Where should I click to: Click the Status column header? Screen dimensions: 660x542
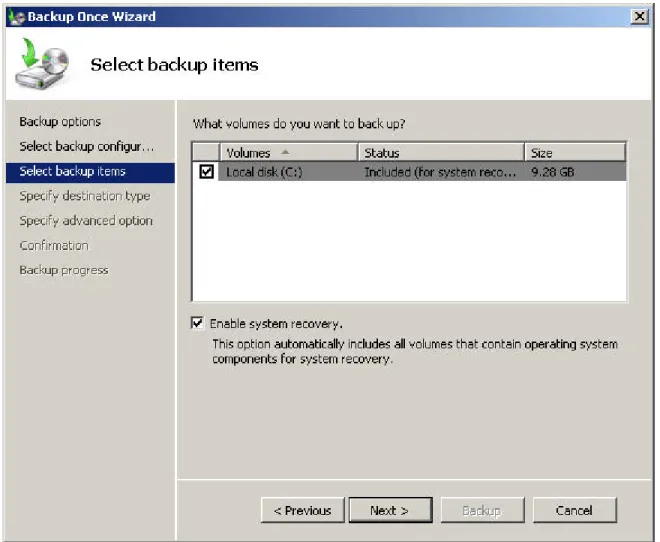[441, 152]
